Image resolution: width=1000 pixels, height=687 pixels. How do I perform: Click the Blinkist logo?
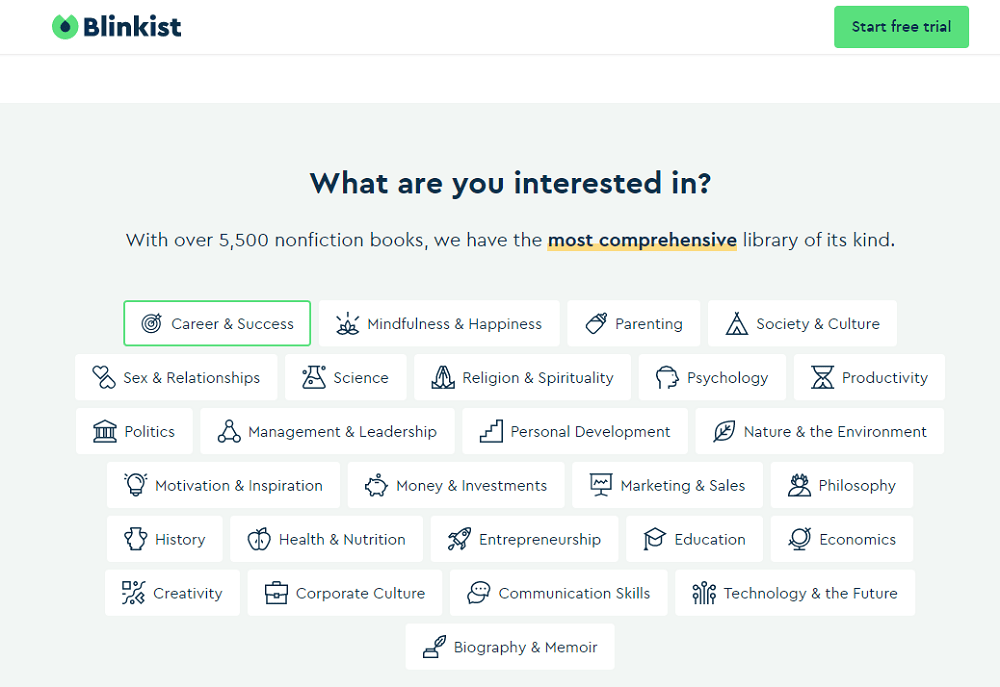tap(117, 27)
